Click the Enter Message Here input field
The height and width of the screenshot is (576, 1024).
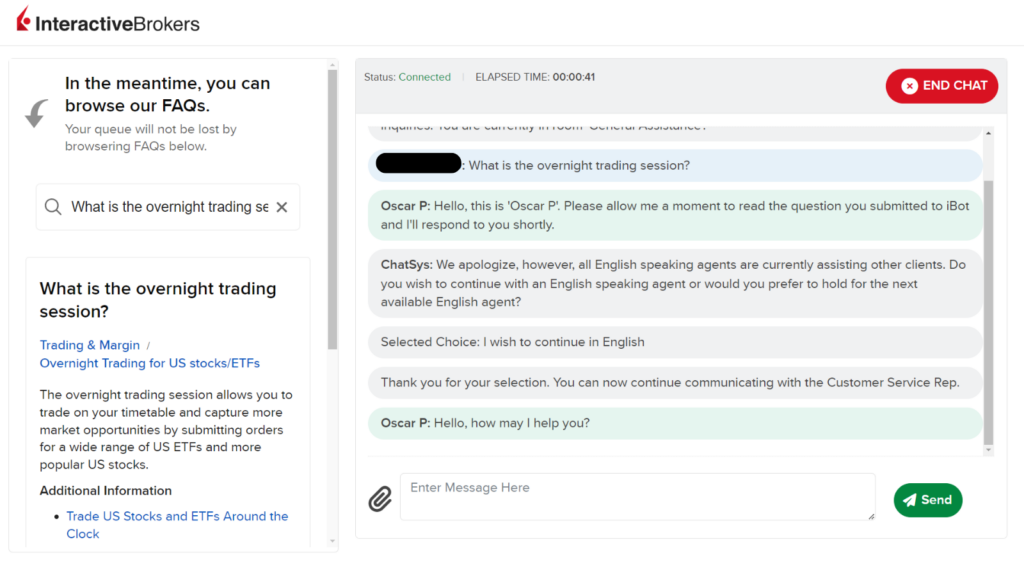(x=637, y=496)
